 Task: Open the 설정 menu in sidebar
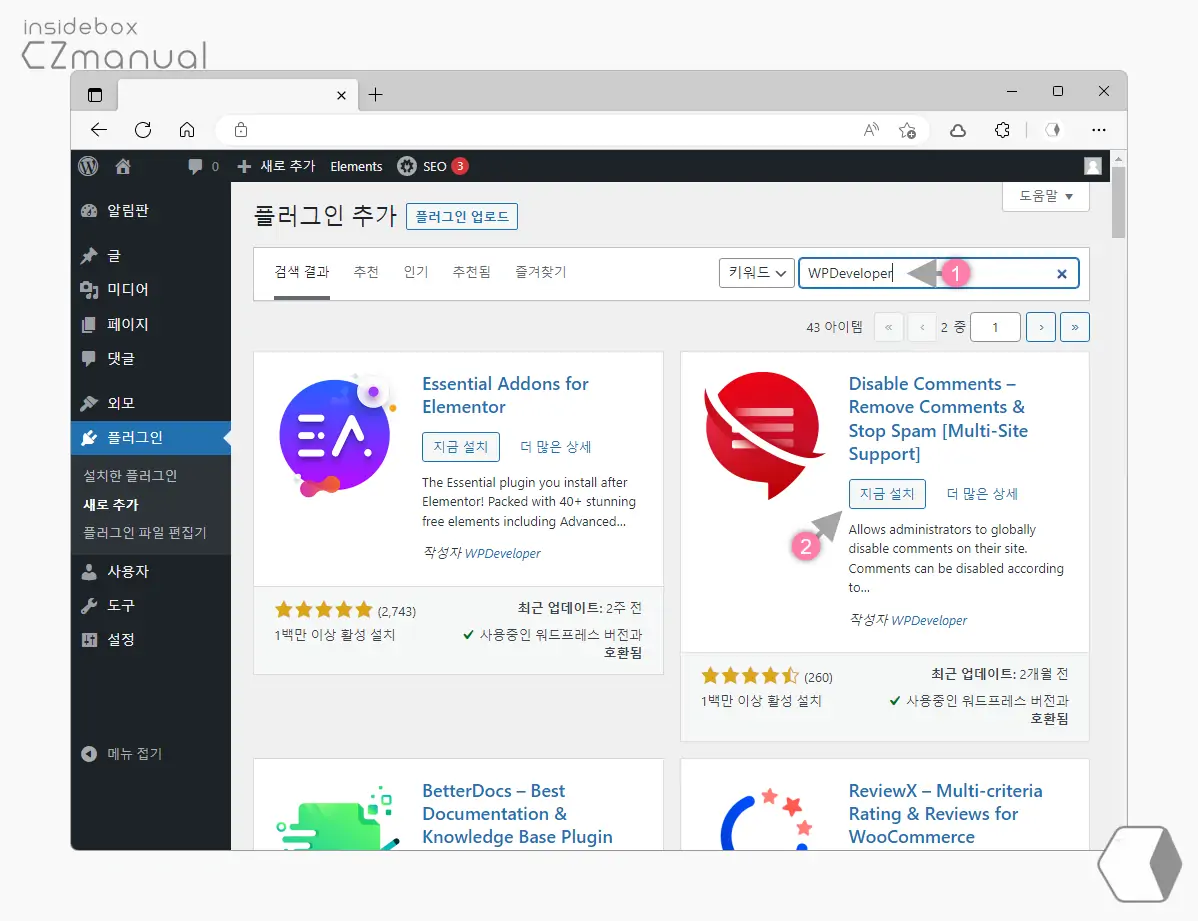pos(121,640)
